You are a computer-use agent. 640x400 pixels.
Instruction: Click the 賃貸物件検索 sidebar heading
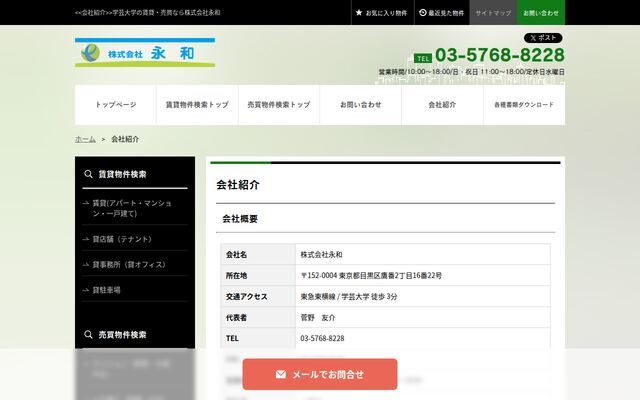click(x=122, y=174)
